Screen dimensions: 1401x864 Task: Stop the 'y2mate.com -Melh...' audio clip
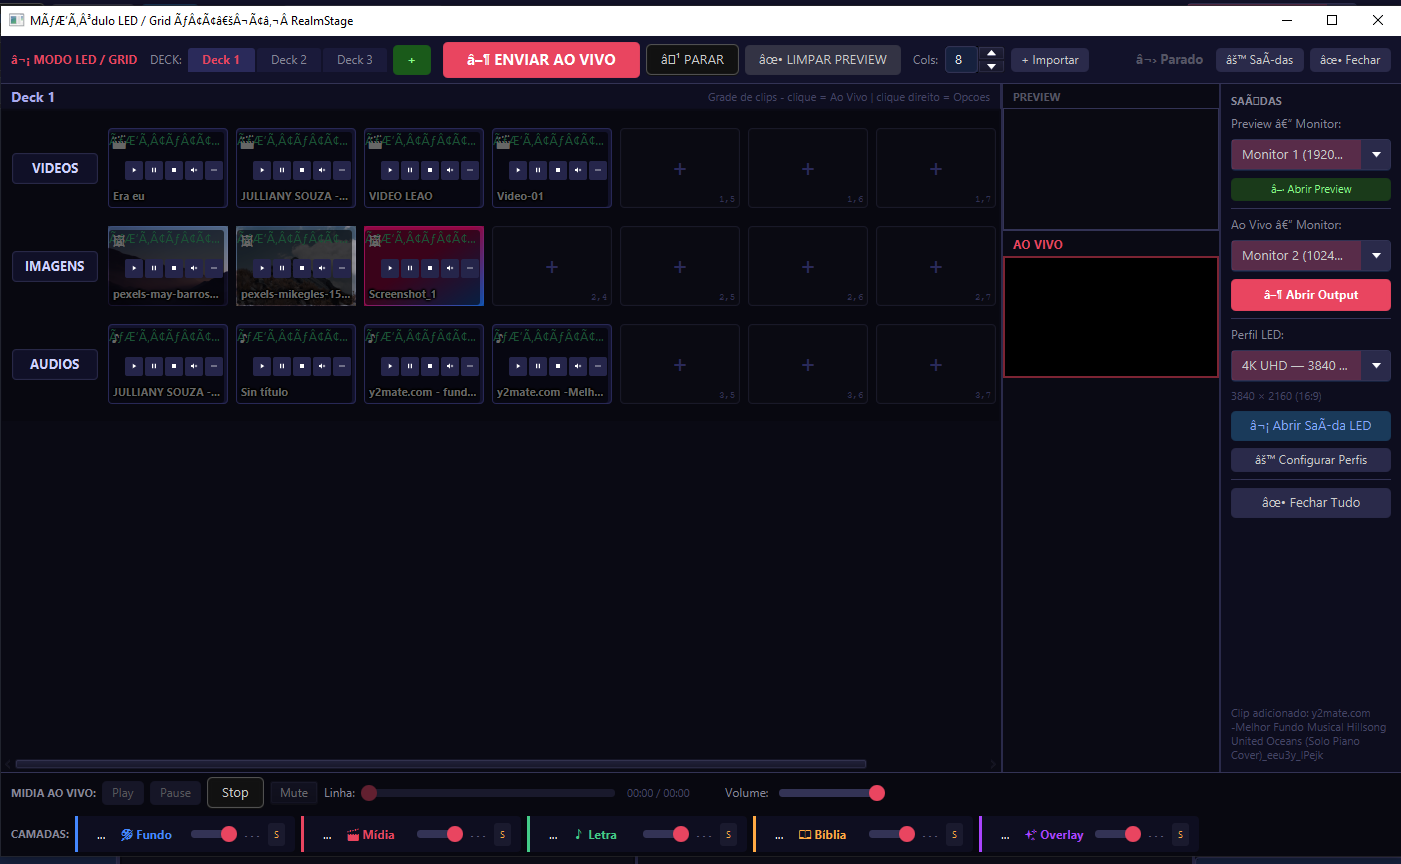click(558, 366)
